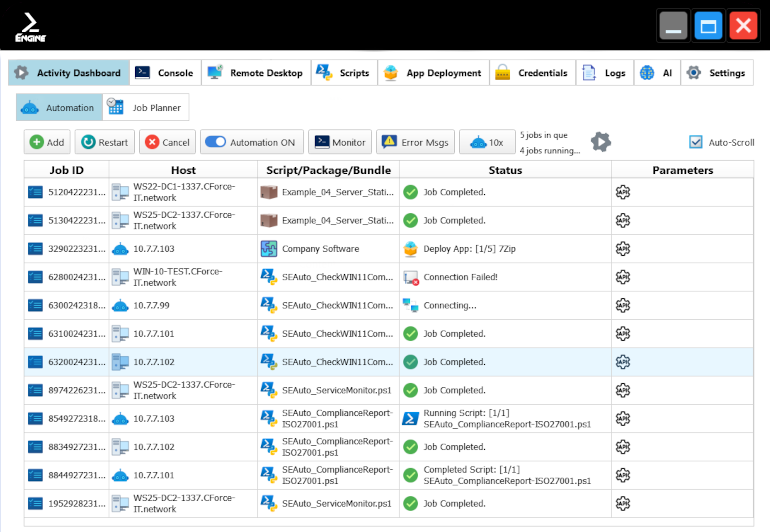Toggle the Automation ON switch
The image size is (770, 532).
215,142
